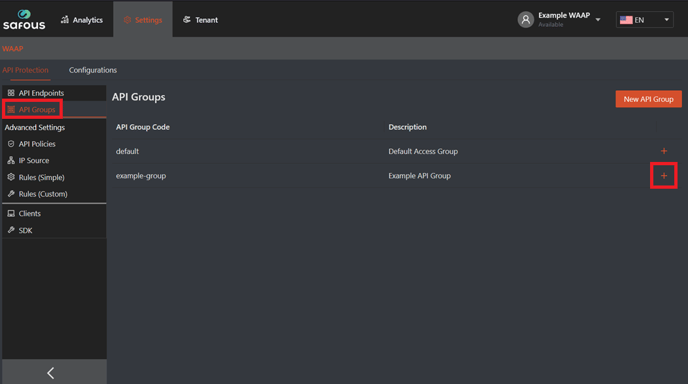Open the Tenant section

click(201, 20)
